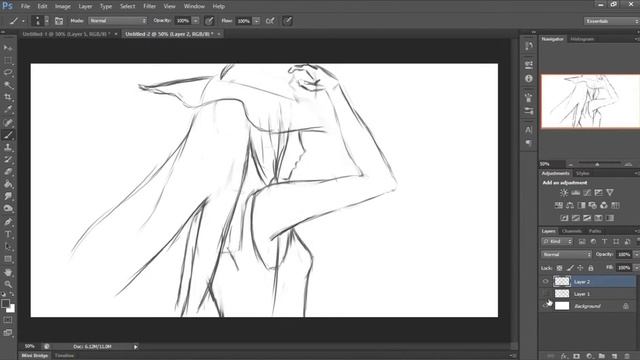640x360 pixels.
Task: Add an Invert adjustment
Action: click(564, 218)
